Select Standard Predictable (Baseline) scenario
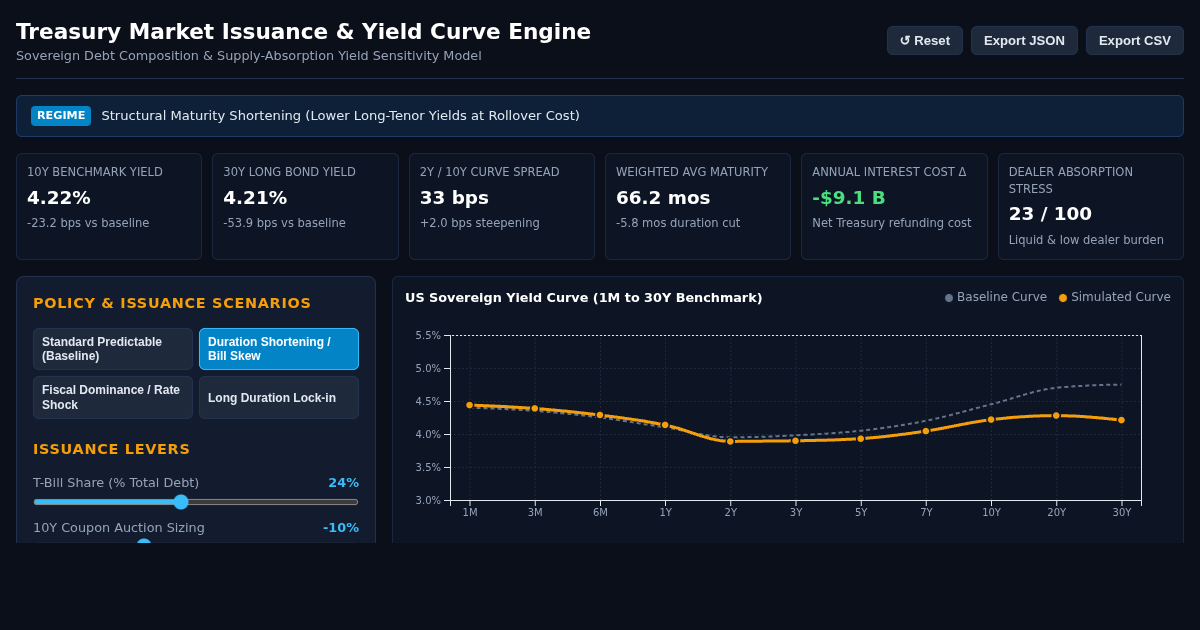 pos(113,349)
